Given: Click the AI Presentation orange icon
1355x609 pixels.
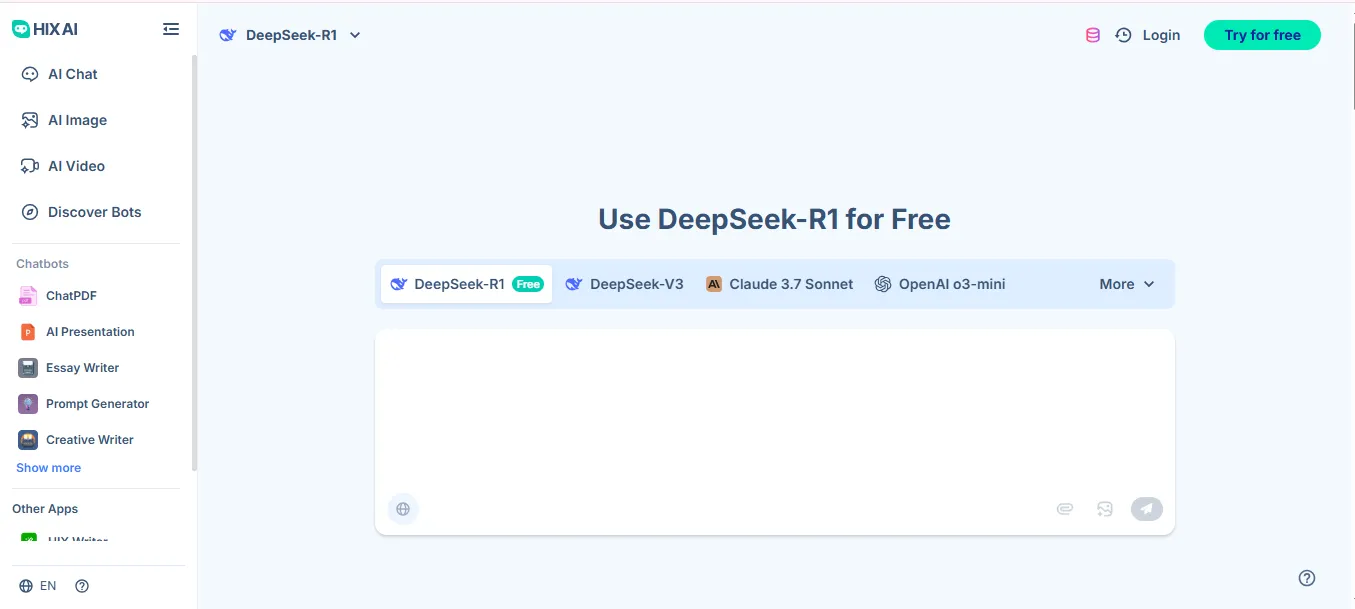Looking at the screenshot, I should tap(28, 332).
